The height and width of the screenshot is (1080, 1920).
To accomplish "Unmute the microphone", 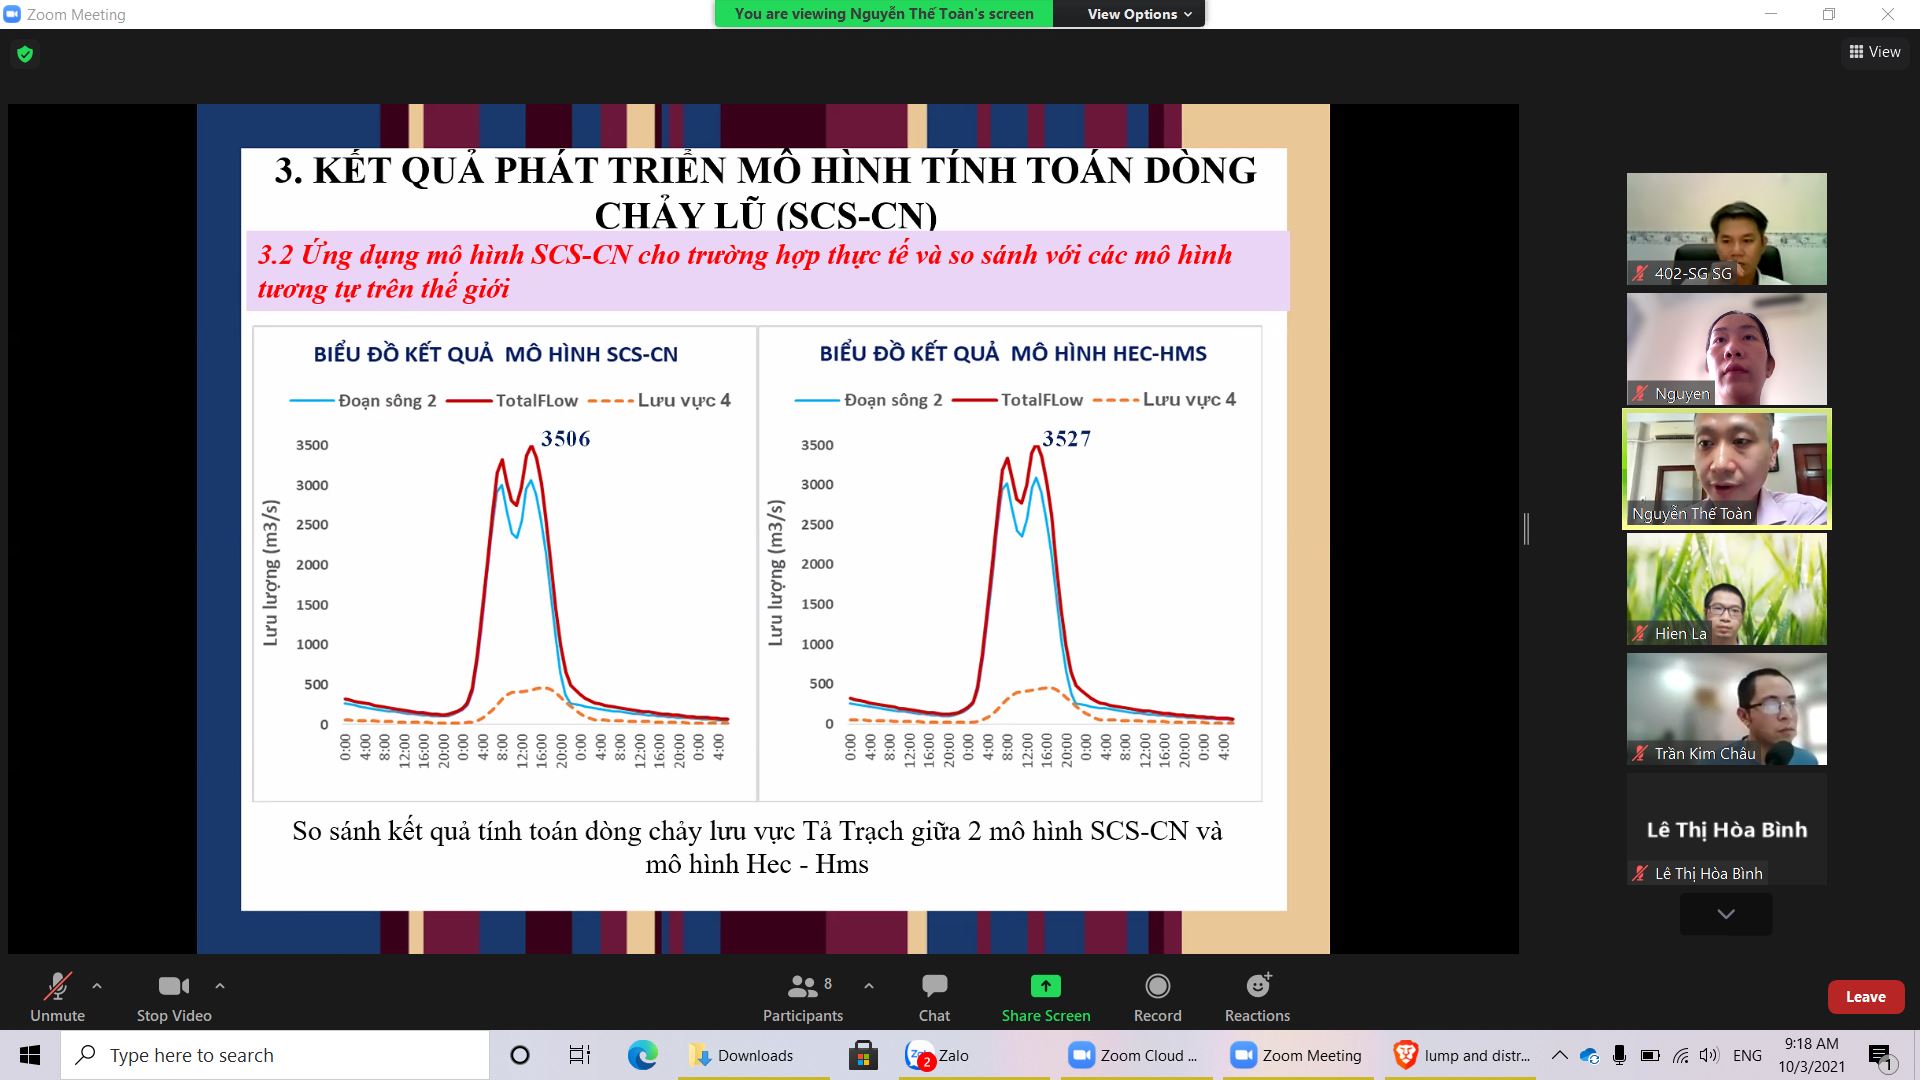I will (57, 997).
